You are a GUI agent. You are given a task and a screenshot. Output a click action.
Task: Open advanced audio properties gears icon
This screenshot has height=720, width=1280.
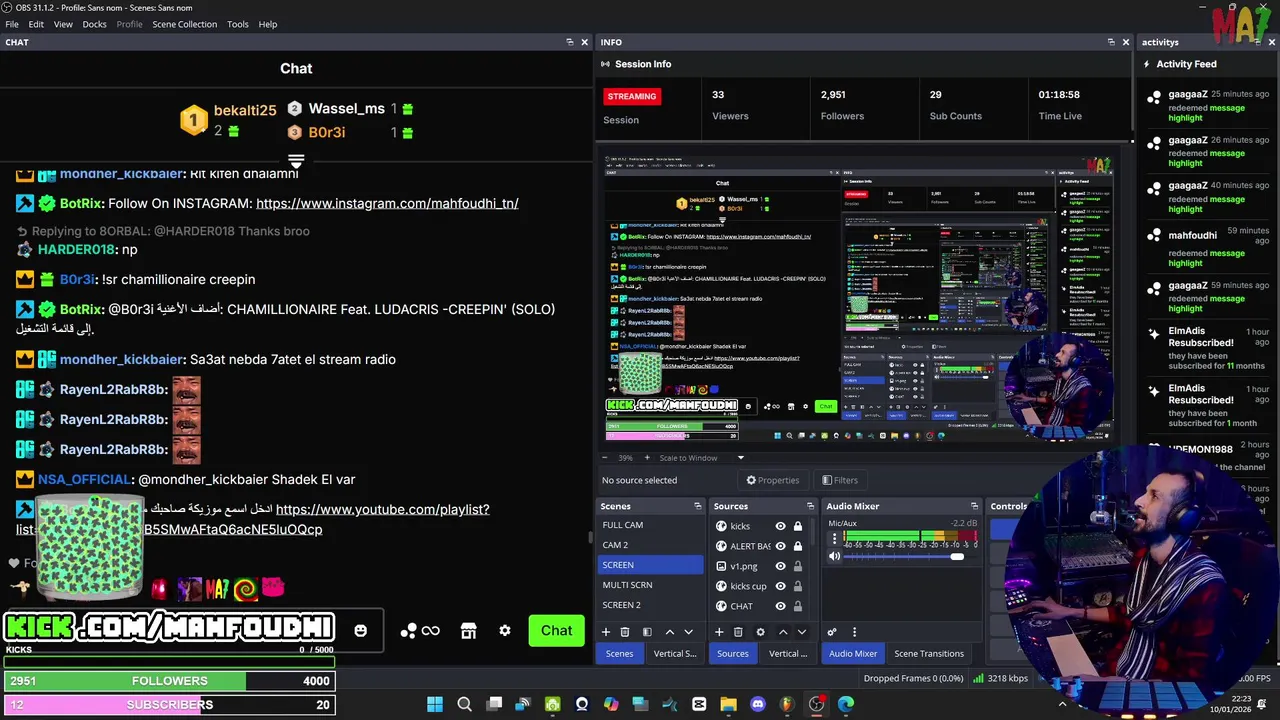[832, 632]
